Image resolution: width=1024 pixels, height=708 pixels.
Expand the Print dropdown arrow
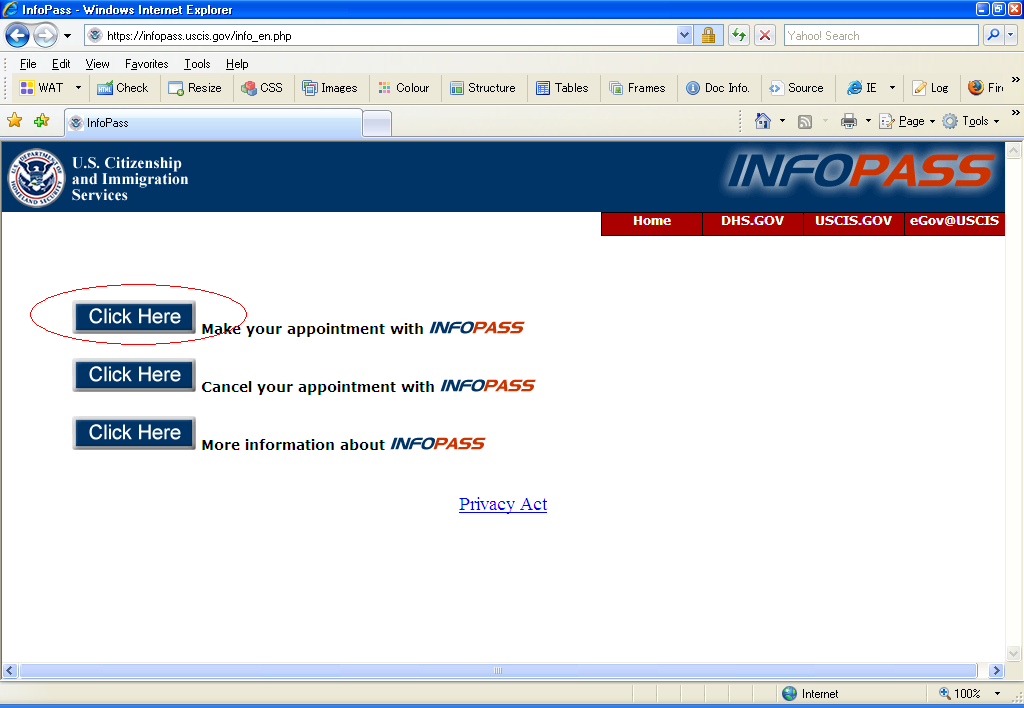(x=868, y=121)
